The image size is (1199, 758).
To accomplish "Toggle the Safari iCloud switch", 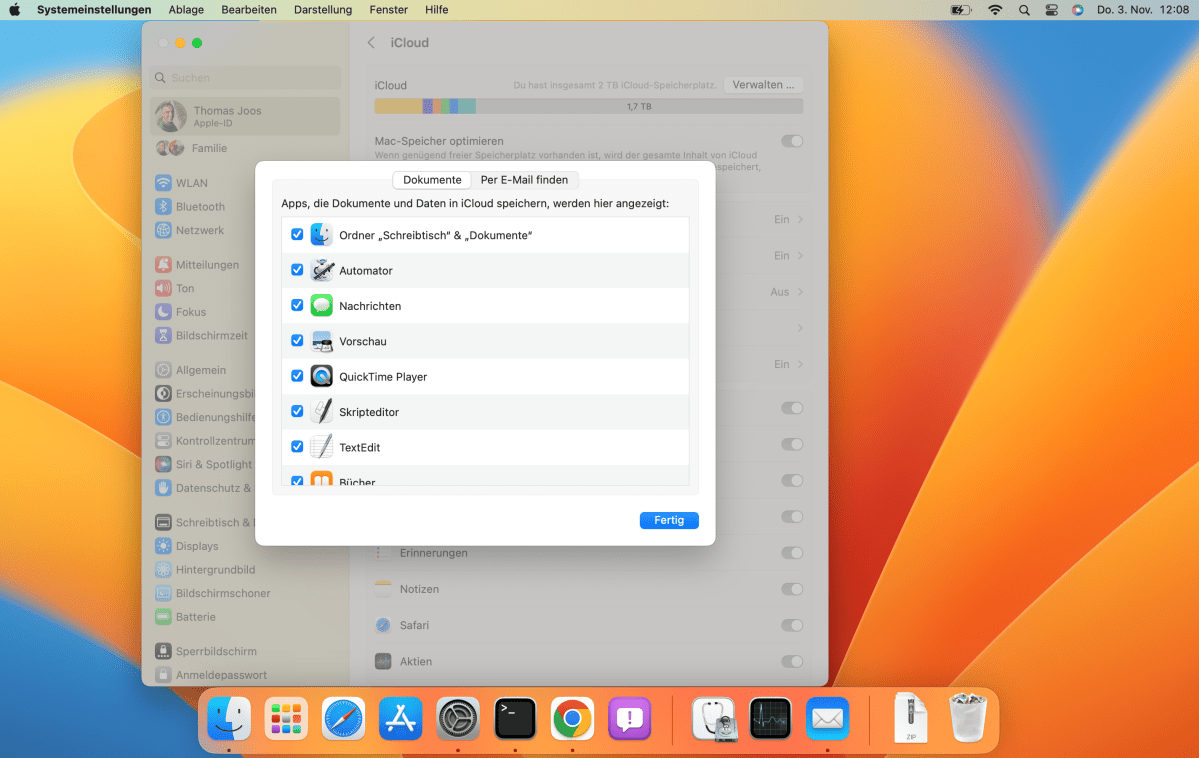I will click(x=791, y=625).
